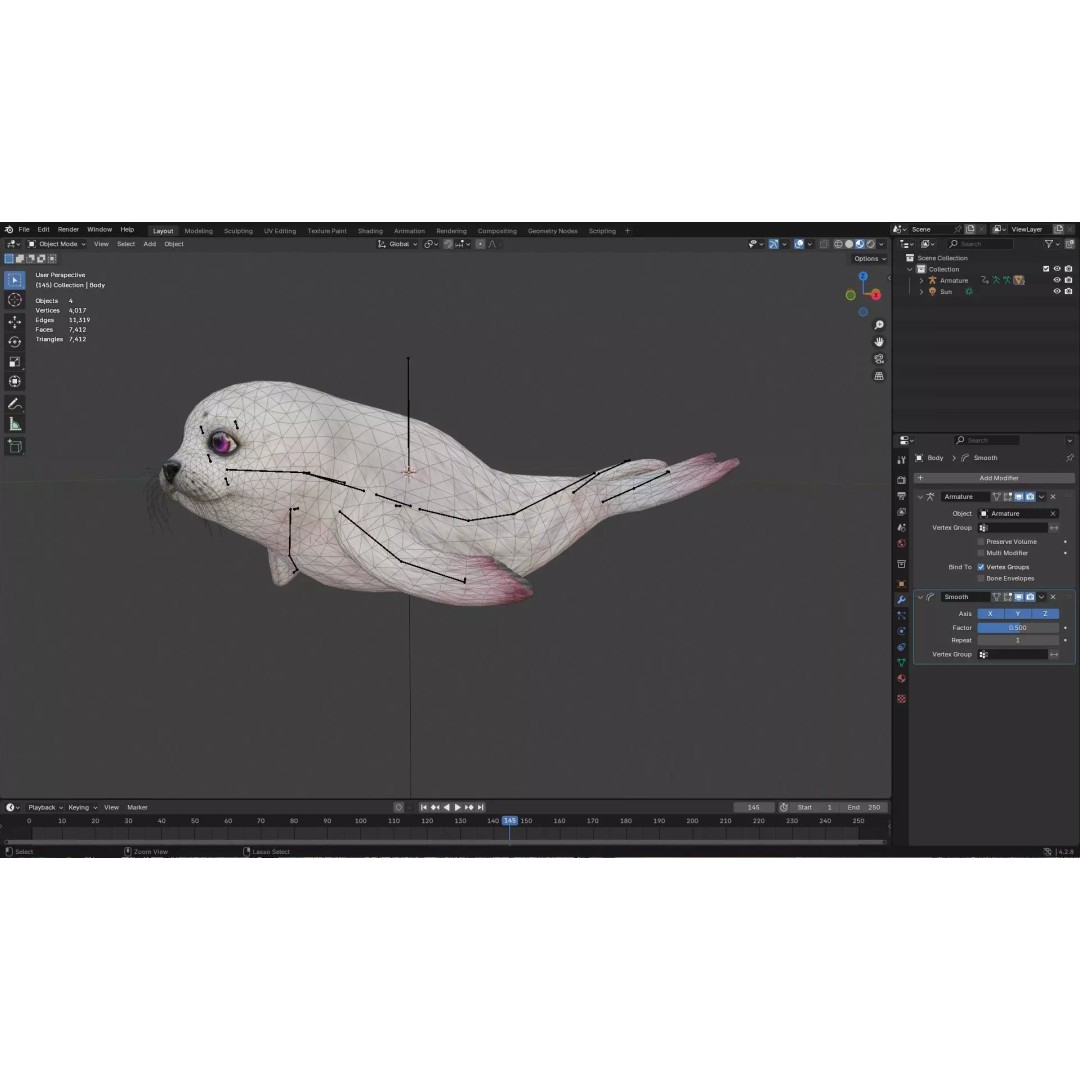Adjust the Smooth Factor 0.500 slider
The height and width of the screenshot is (1080, 1080).
1018,628
